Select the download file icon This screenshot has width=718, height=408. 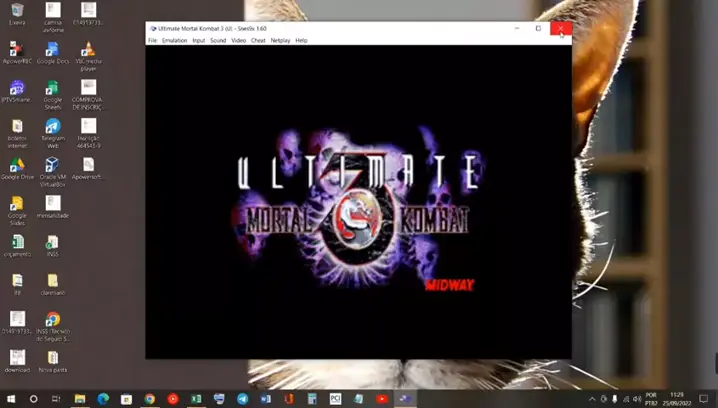click(x=17, y=361)
